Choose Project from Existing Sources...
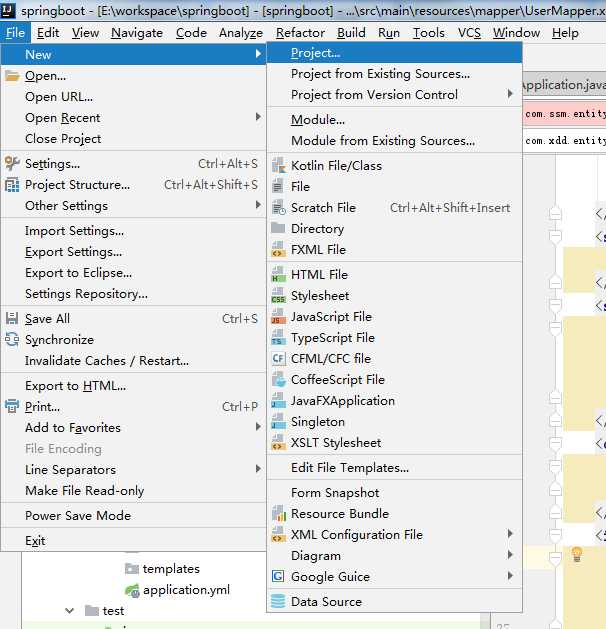 pos(394,74)
